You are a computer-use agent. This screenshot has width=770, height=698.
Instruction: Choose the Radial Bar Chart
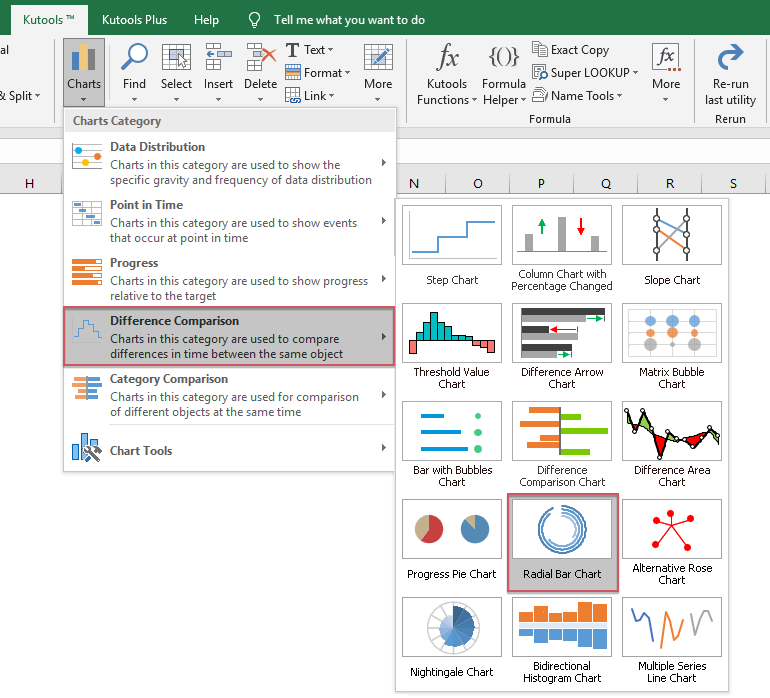click(562, 542)
